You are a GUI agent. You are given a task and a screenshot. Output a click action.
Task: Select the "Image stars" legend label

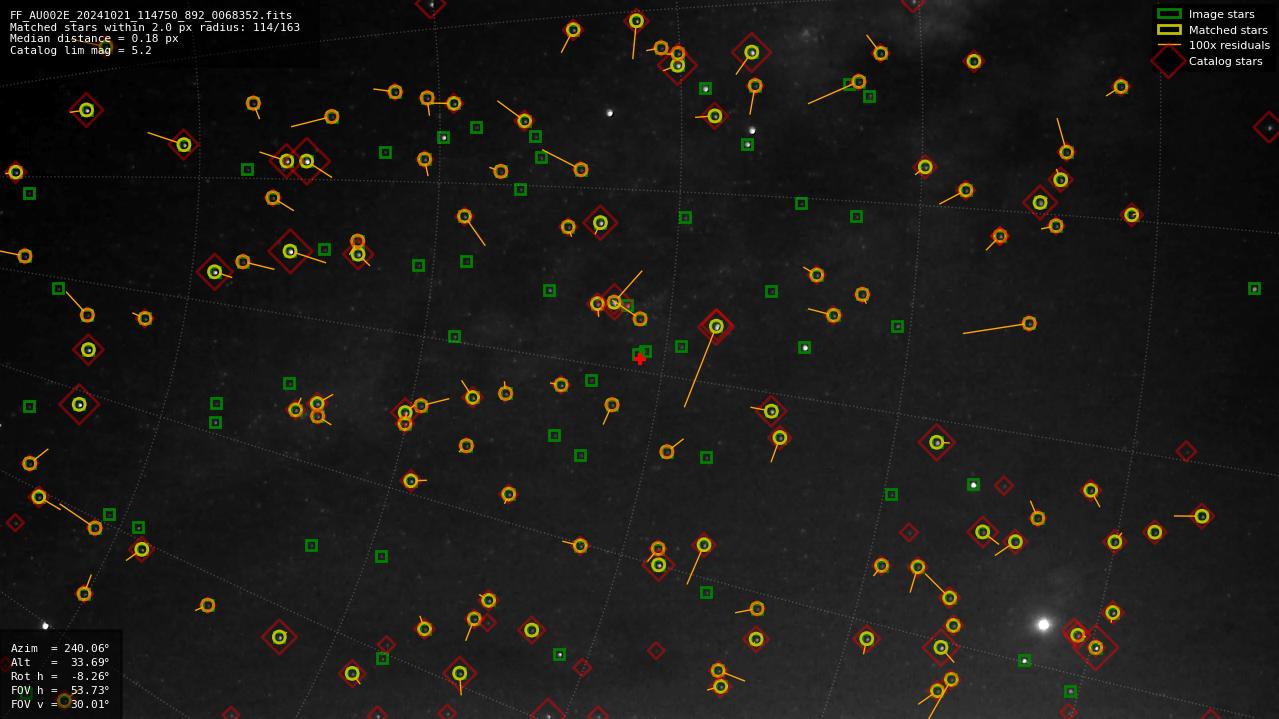pyautogui.click(x=1221, y=14)
